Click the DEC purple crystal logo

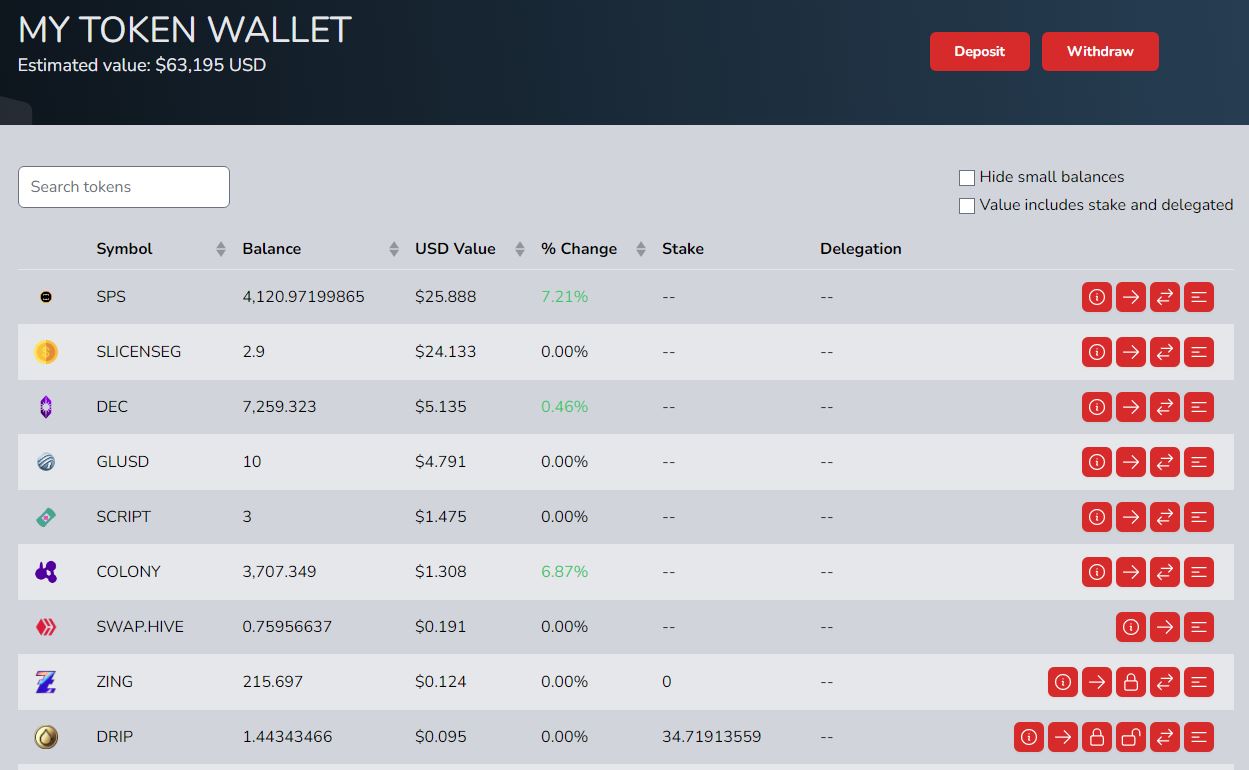tap(46, 407)
